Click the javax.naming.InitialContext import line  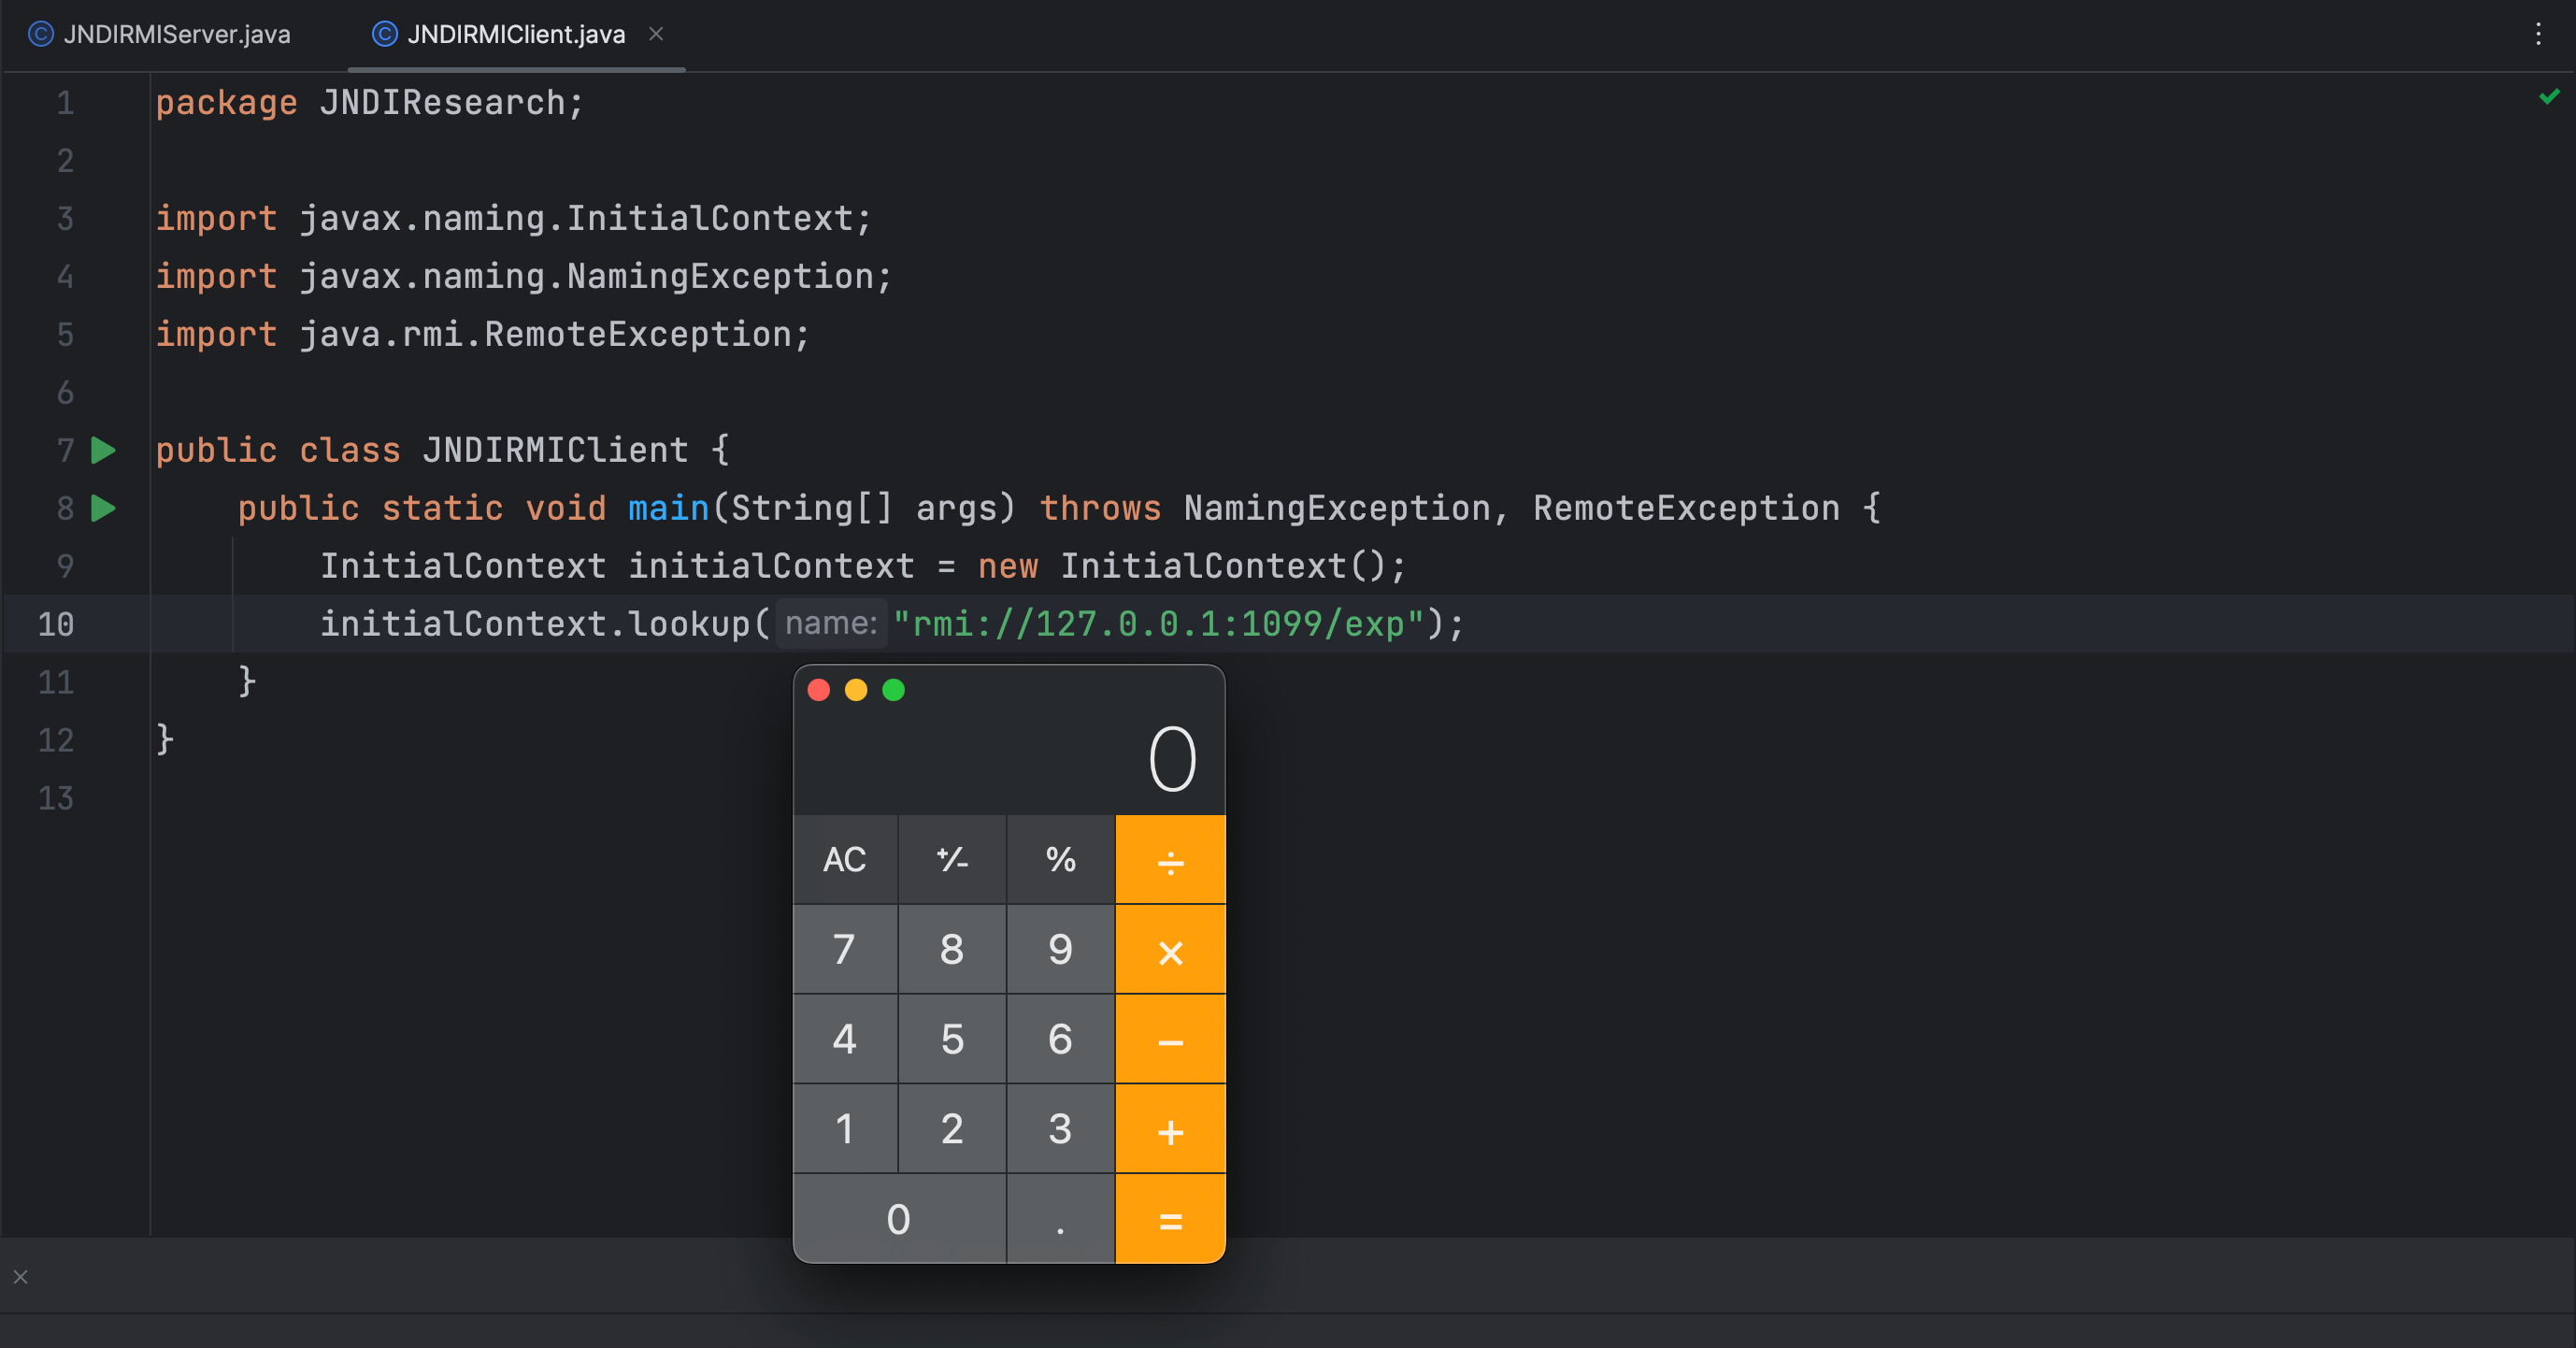point(514,219)
